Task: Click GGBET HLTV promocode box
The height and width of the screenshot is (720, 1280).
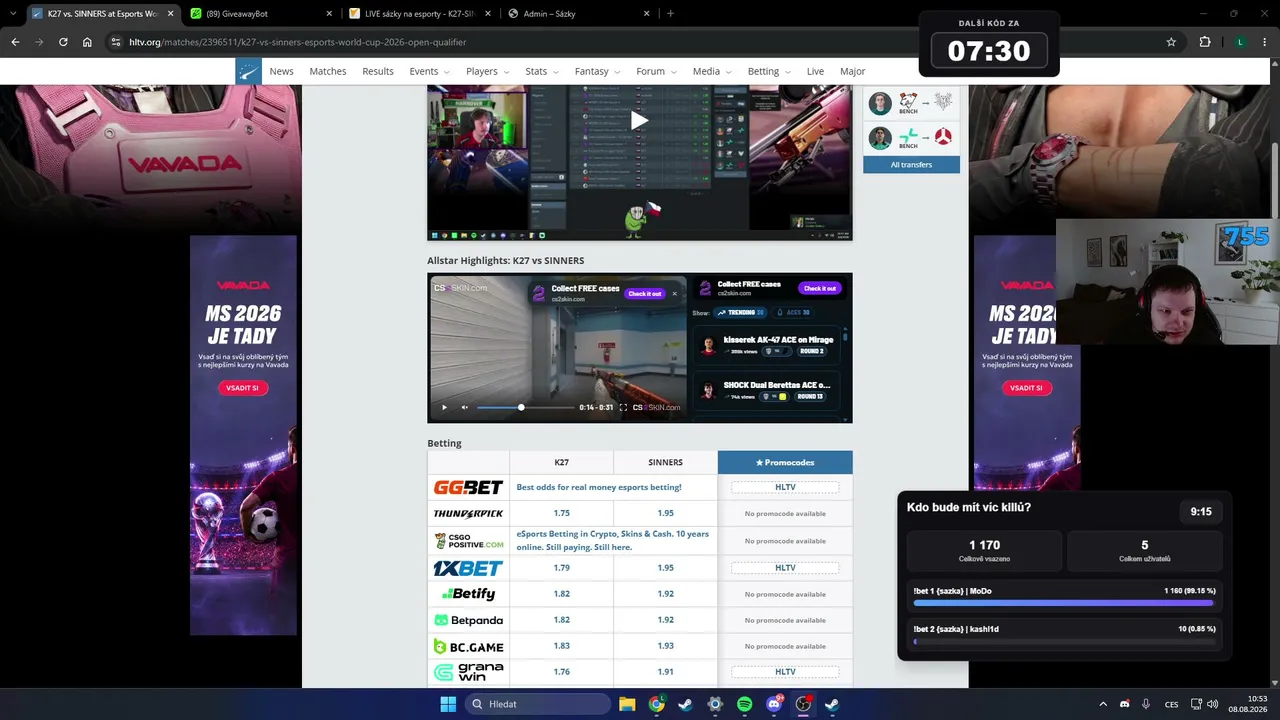Action: tap(785, 487)
